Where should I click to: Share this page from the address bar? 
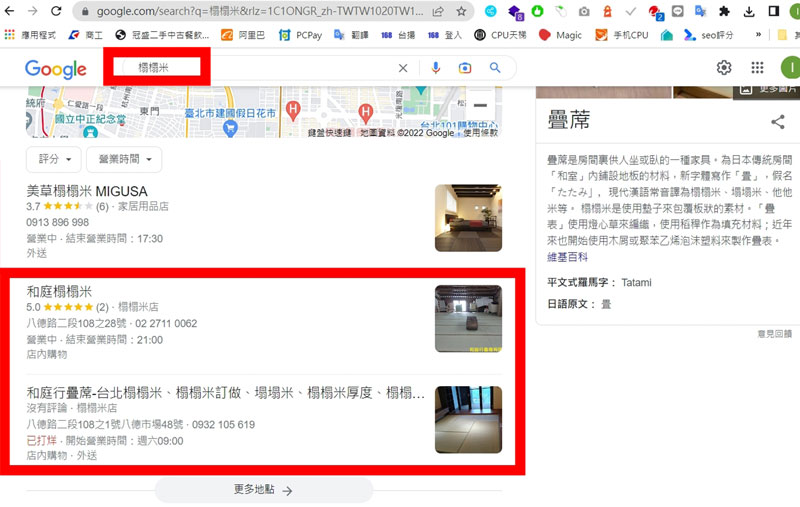[438, 11]
